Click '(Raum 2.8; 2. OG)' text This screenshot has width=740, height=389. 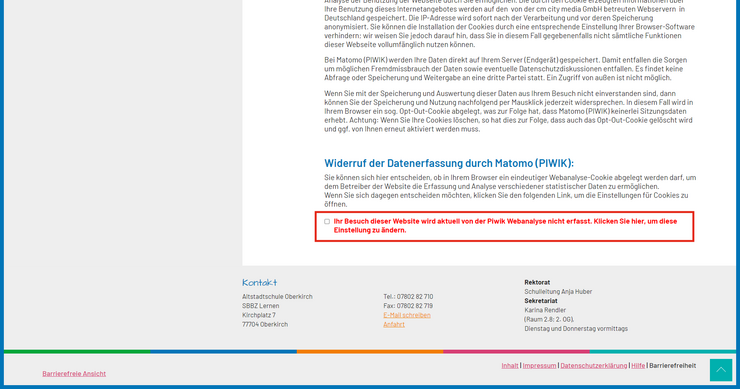pyautogui.click(x=549, y=320)
